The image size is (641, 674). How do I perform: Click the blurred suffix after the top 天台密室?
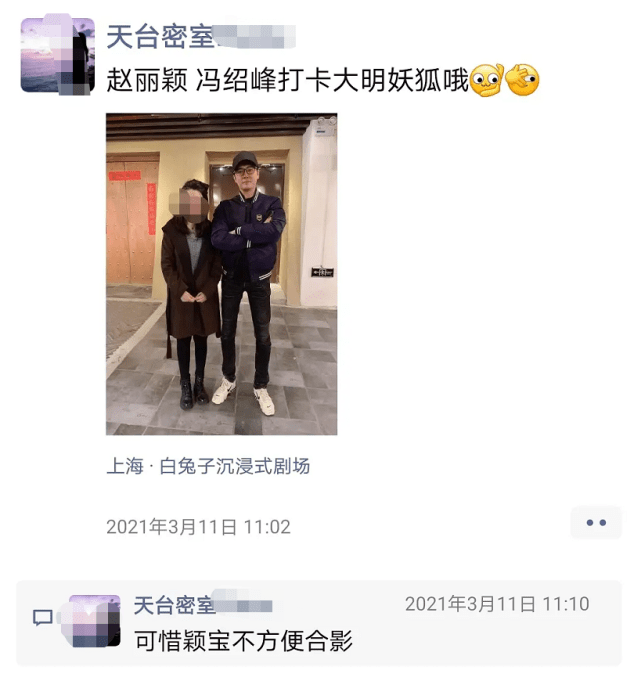click(x=255, y=37)
